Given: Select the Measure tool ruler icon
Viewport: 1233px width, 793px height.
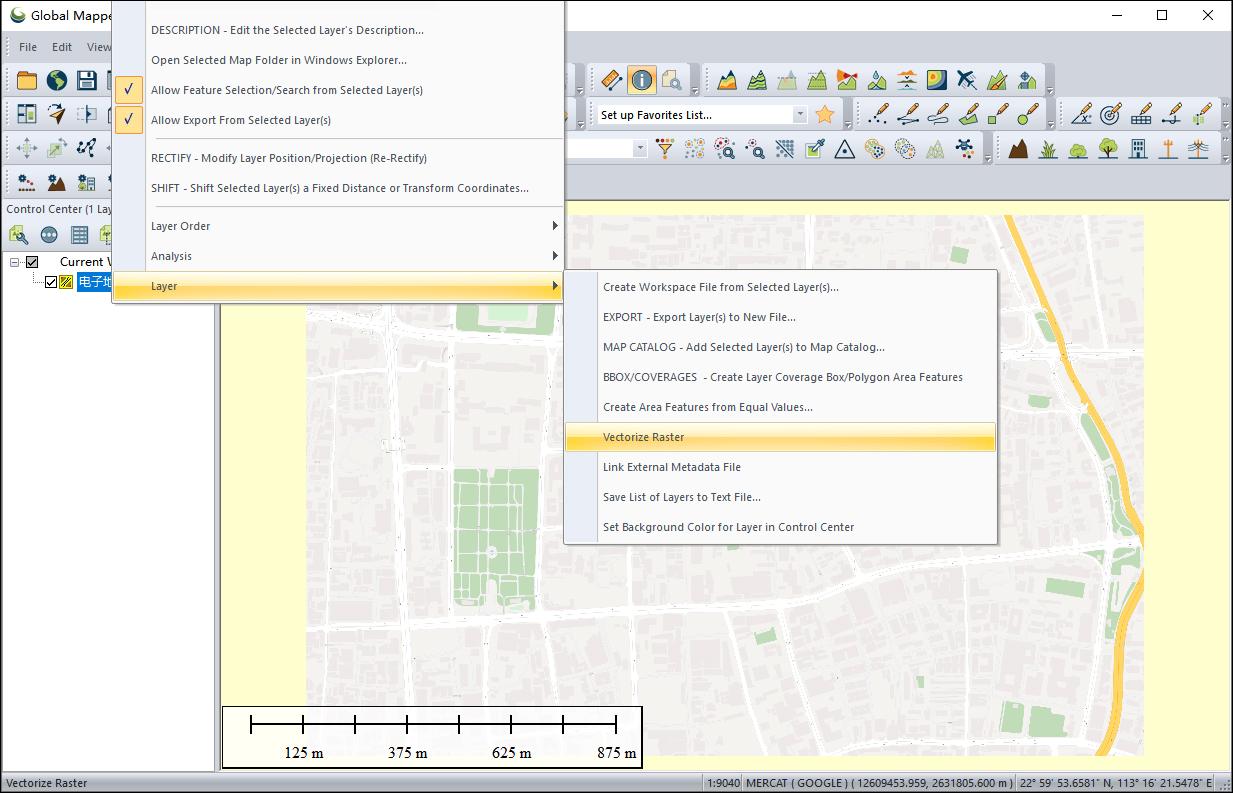Looking at the screenshot, I should [x=612, y=80].
